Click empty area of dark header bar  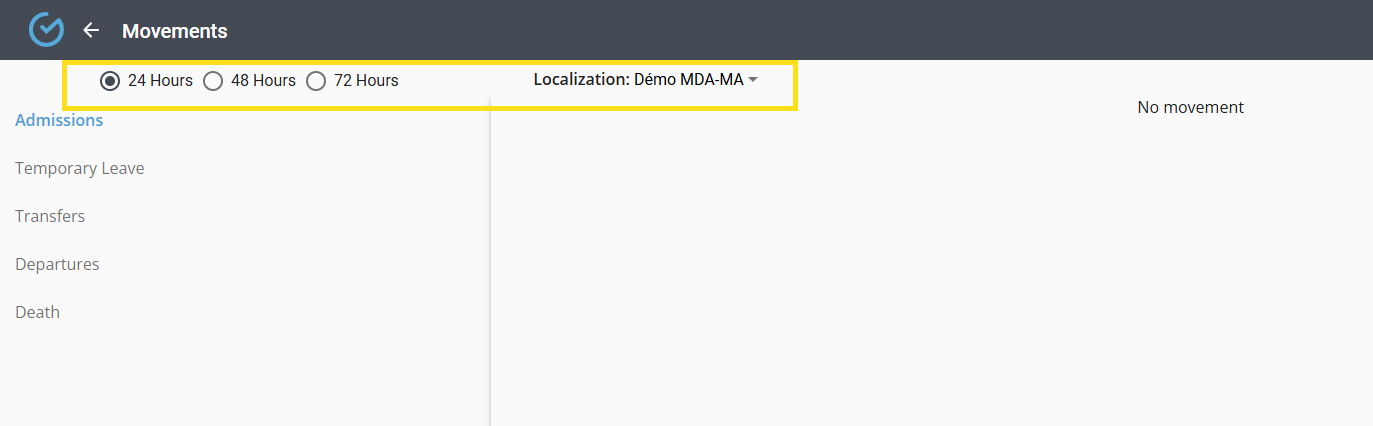[x=800, y=30]
